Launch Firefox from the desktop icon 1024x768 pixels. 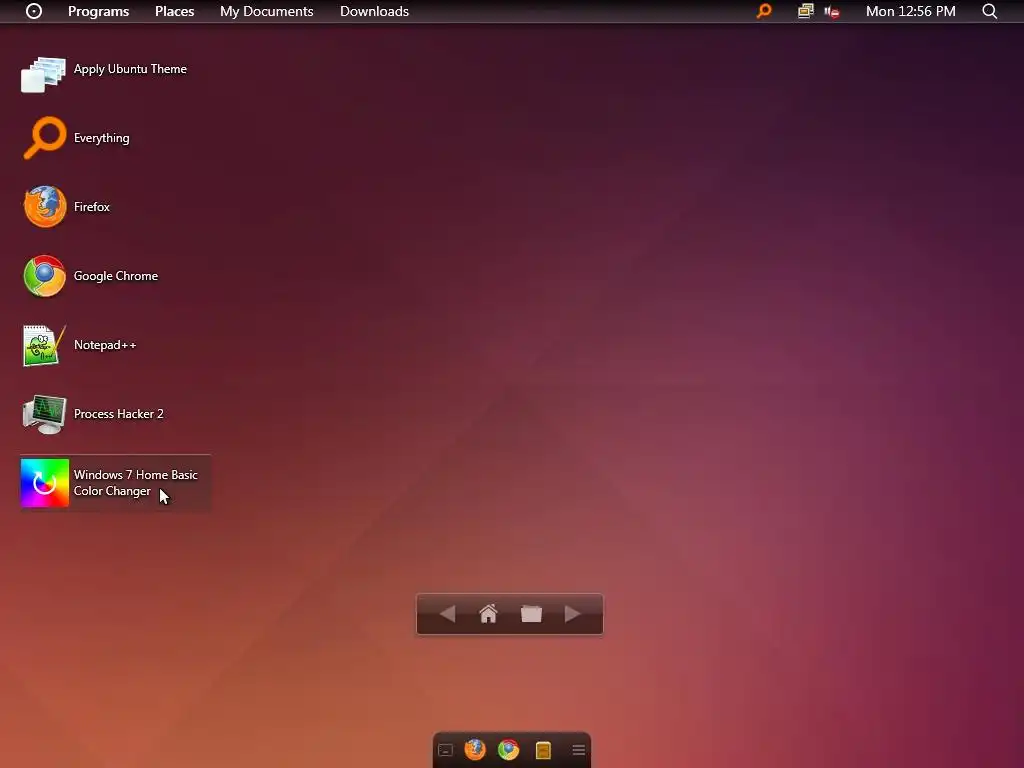[x=44, y=206]
